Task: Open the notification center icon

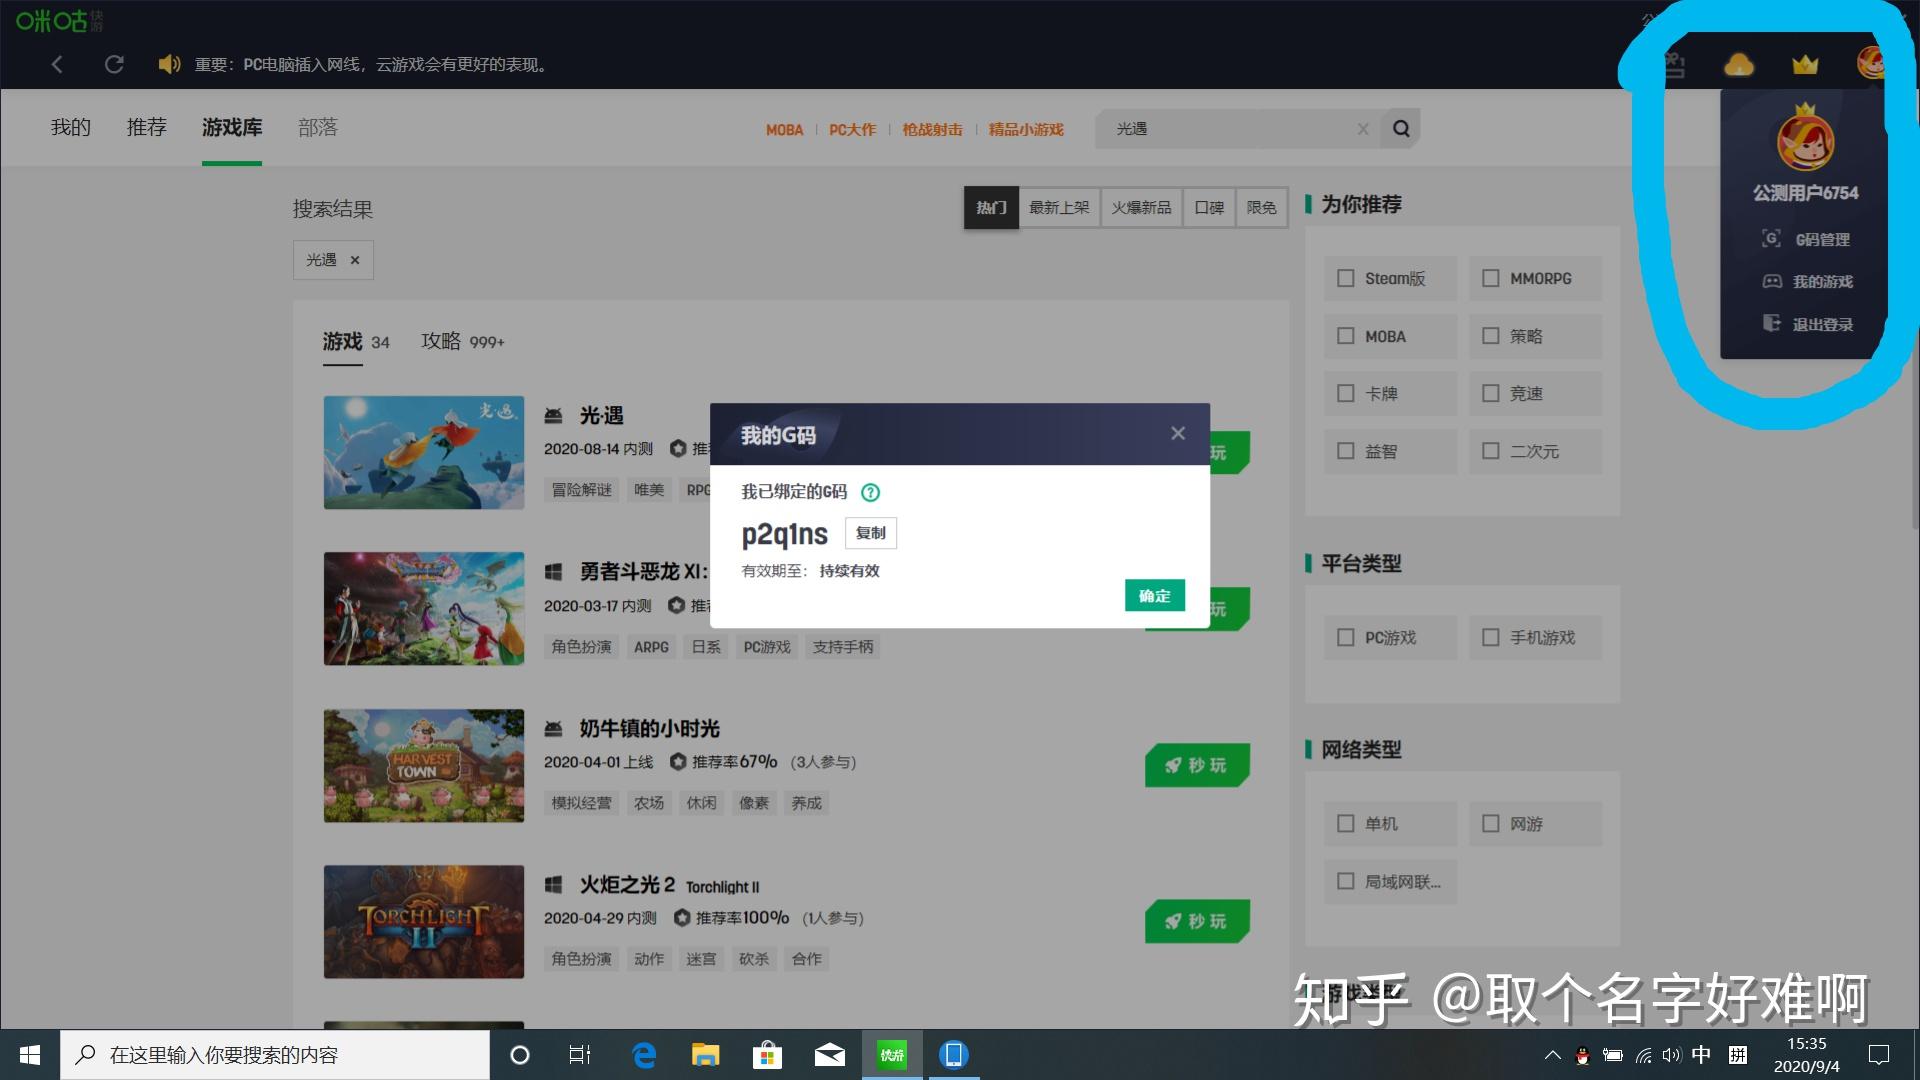Action: coord(1879,1055)
